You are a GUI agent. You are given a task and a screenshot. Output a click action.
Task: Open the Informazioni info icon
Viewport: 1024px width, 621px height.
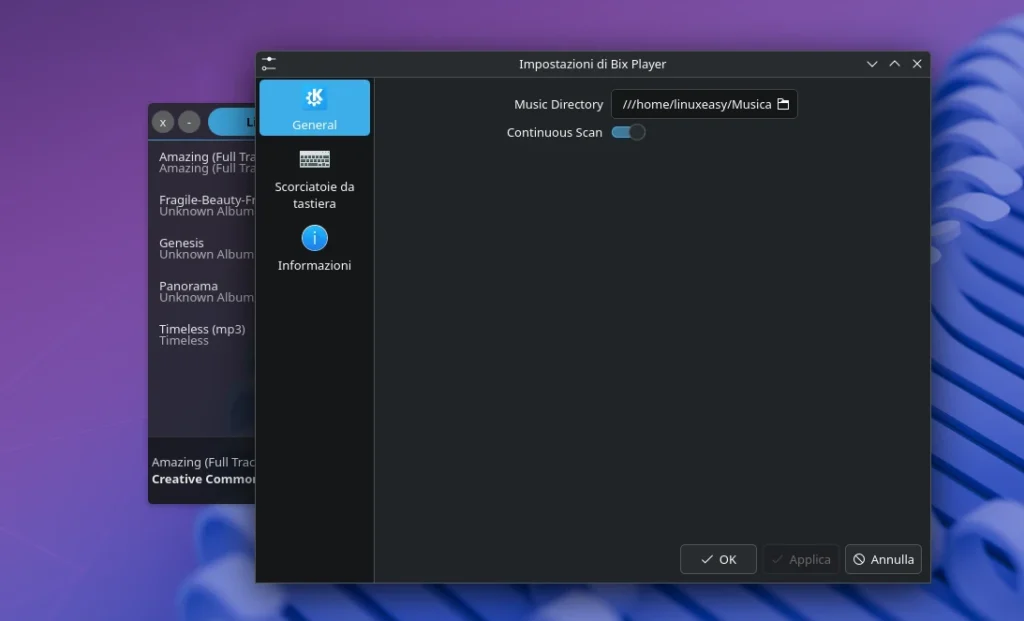tap(314, 239)
